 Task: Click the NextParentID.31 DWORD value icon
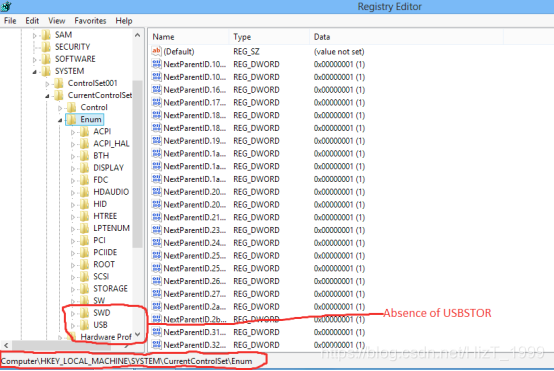pyautogui.click(x=157, y=332)
